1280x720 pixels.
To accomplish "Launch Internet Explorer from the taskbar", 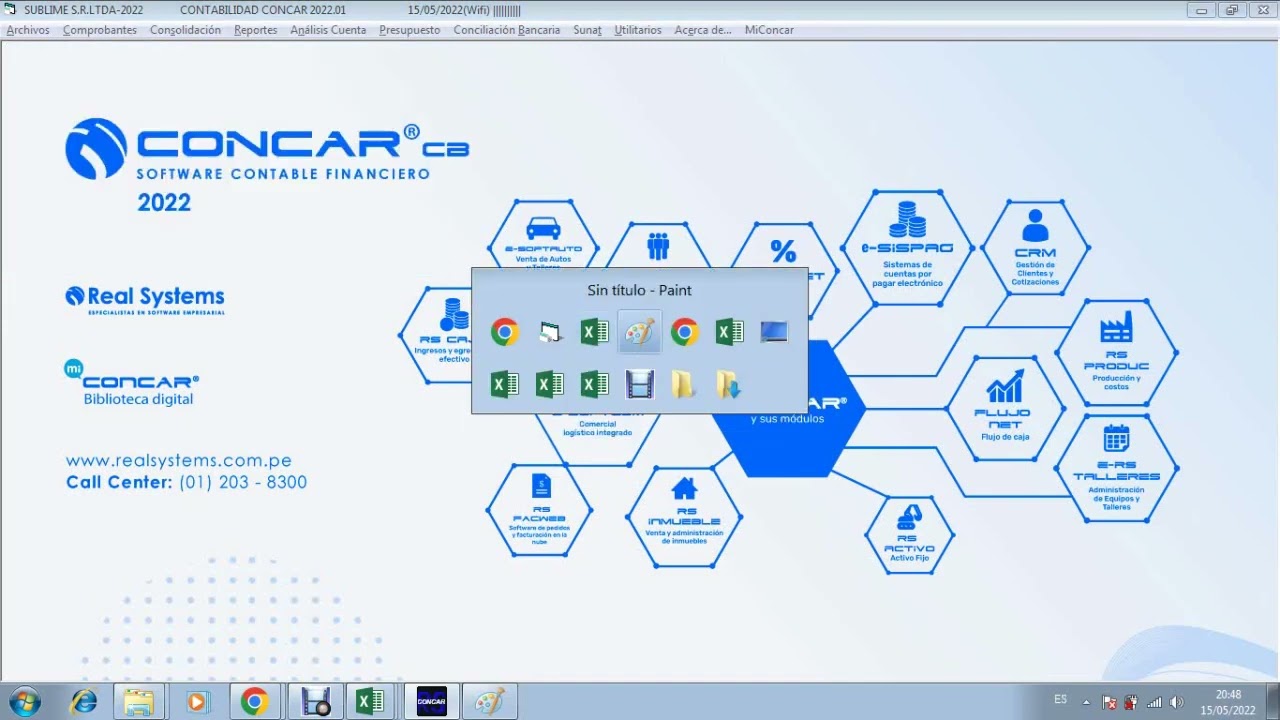I will (x=84, y=702).
